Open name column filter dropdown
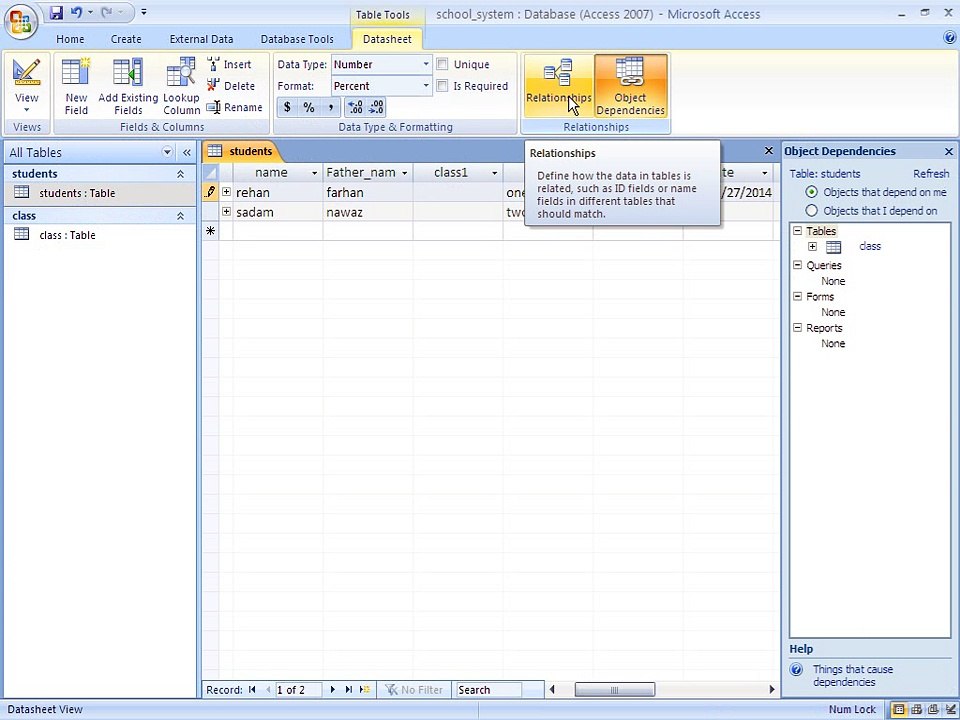This screenshot has width=960, height=720. [x=314, y=173]
